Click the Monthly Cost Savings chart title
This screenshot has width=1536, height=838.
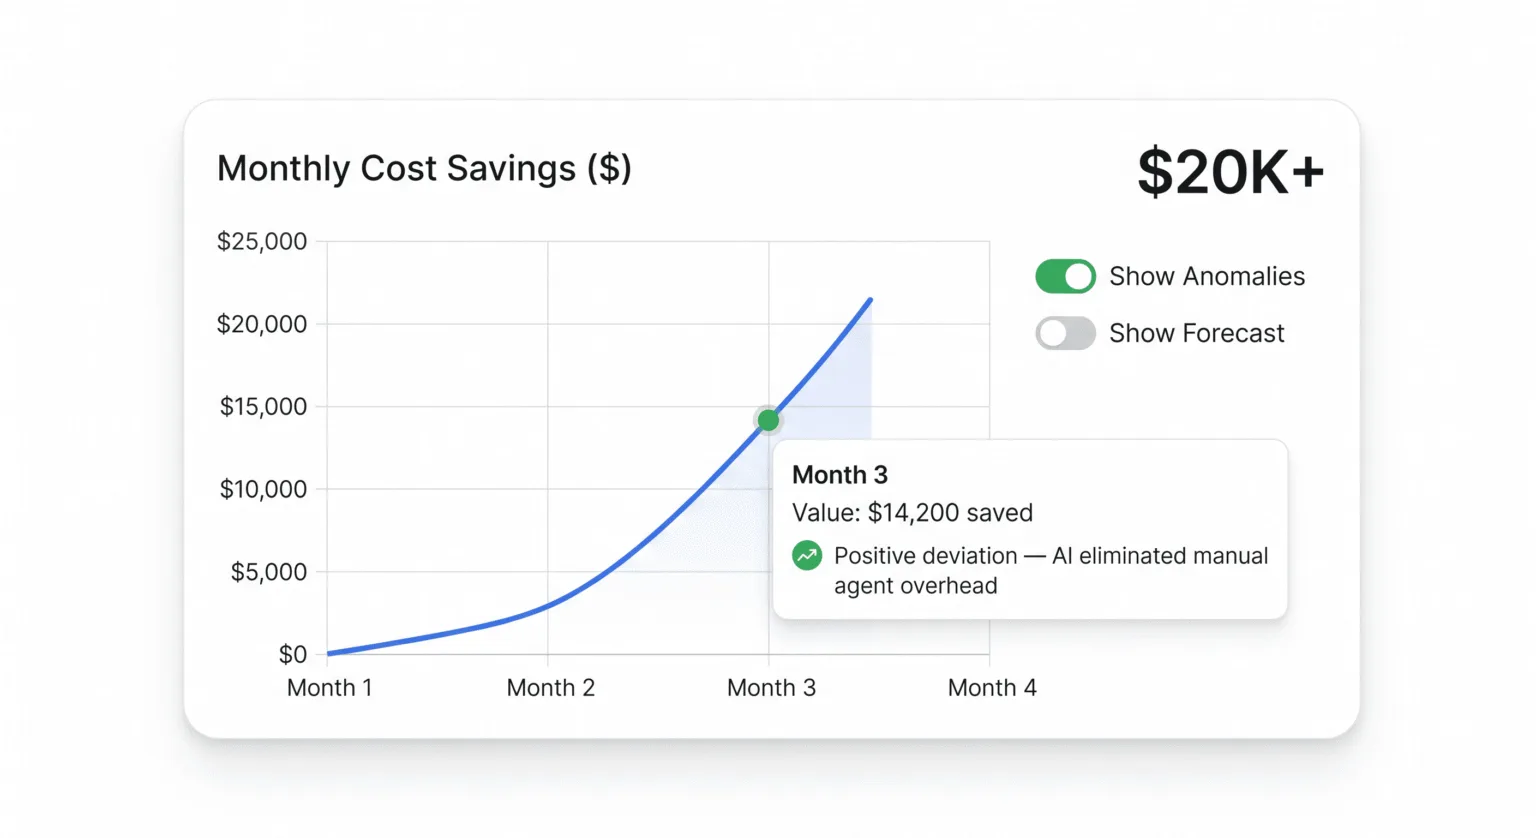[424, 168]
